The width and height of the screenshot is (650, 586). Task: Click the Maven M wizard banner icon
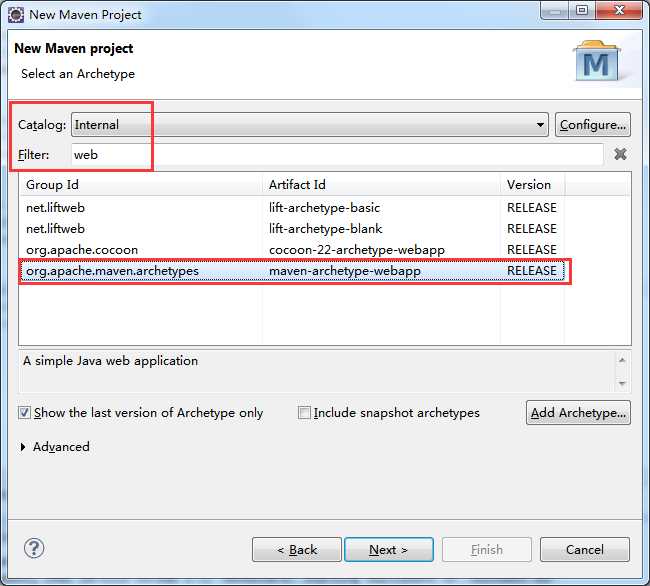pos(597,61)
